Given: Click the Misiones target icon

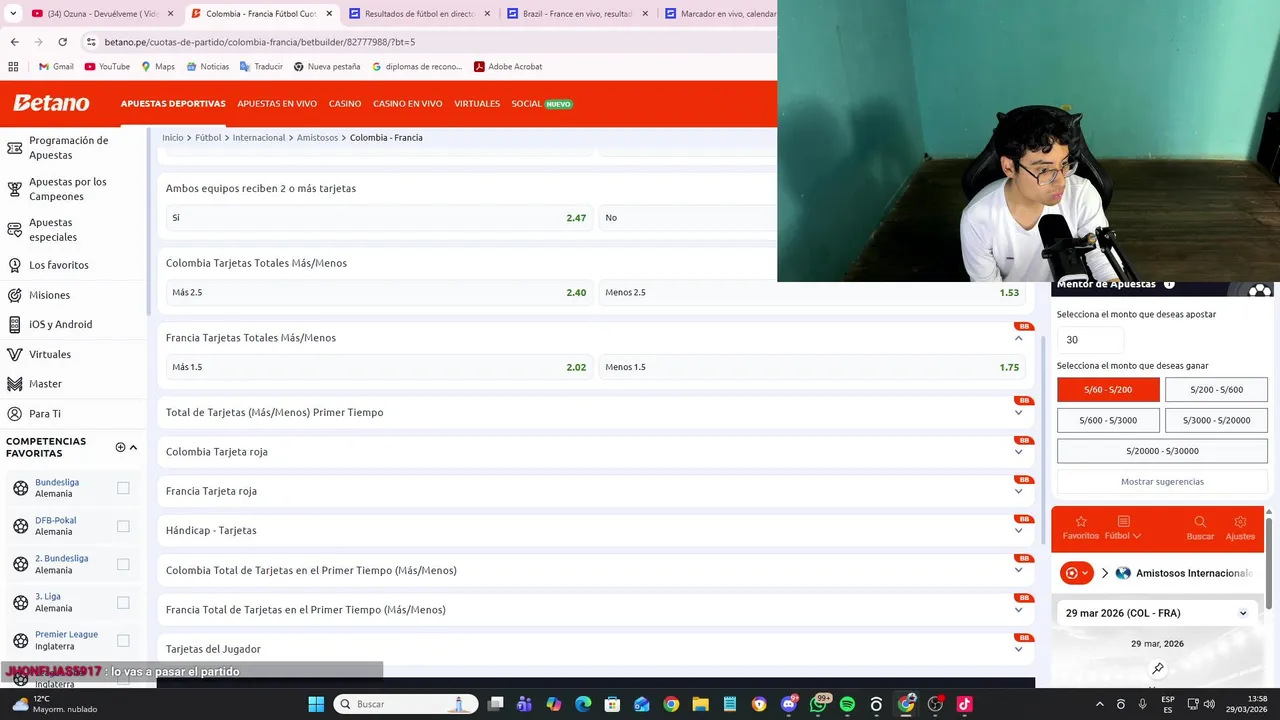Looking at the screenshot, I should coord(14,295).
